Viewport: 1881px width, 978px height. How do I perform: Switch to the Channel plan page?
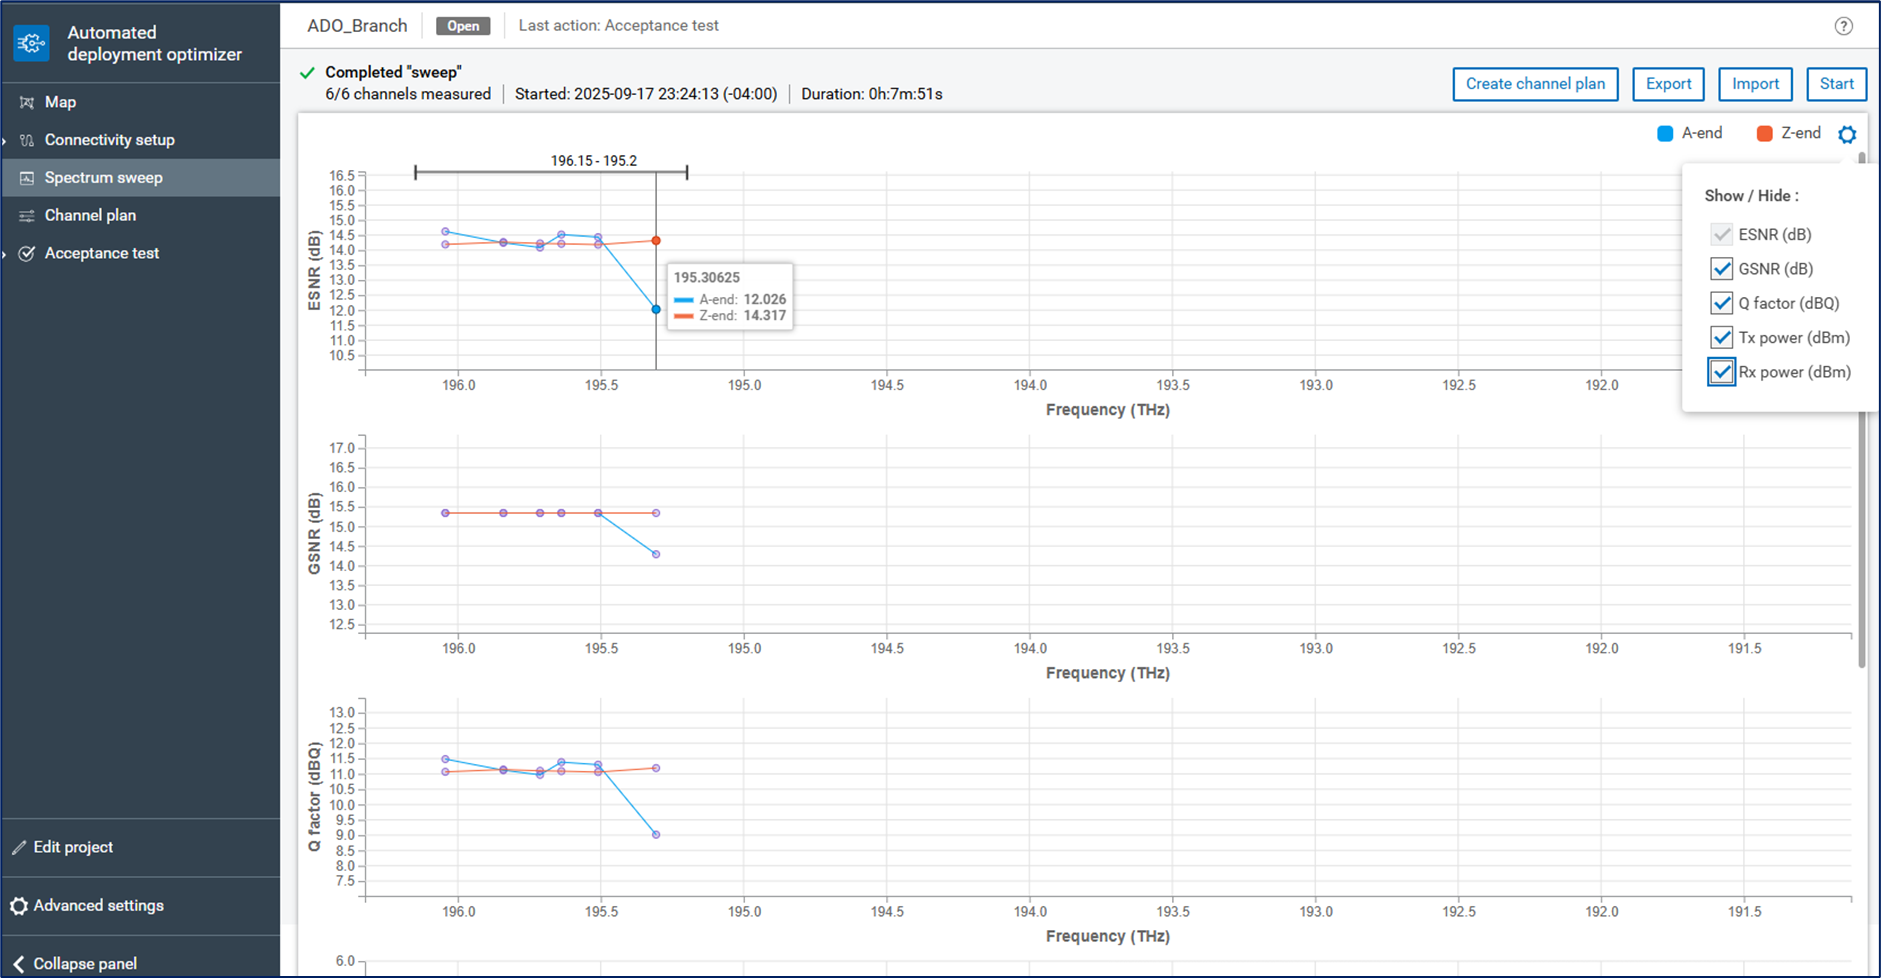click(x=90, y=215)
